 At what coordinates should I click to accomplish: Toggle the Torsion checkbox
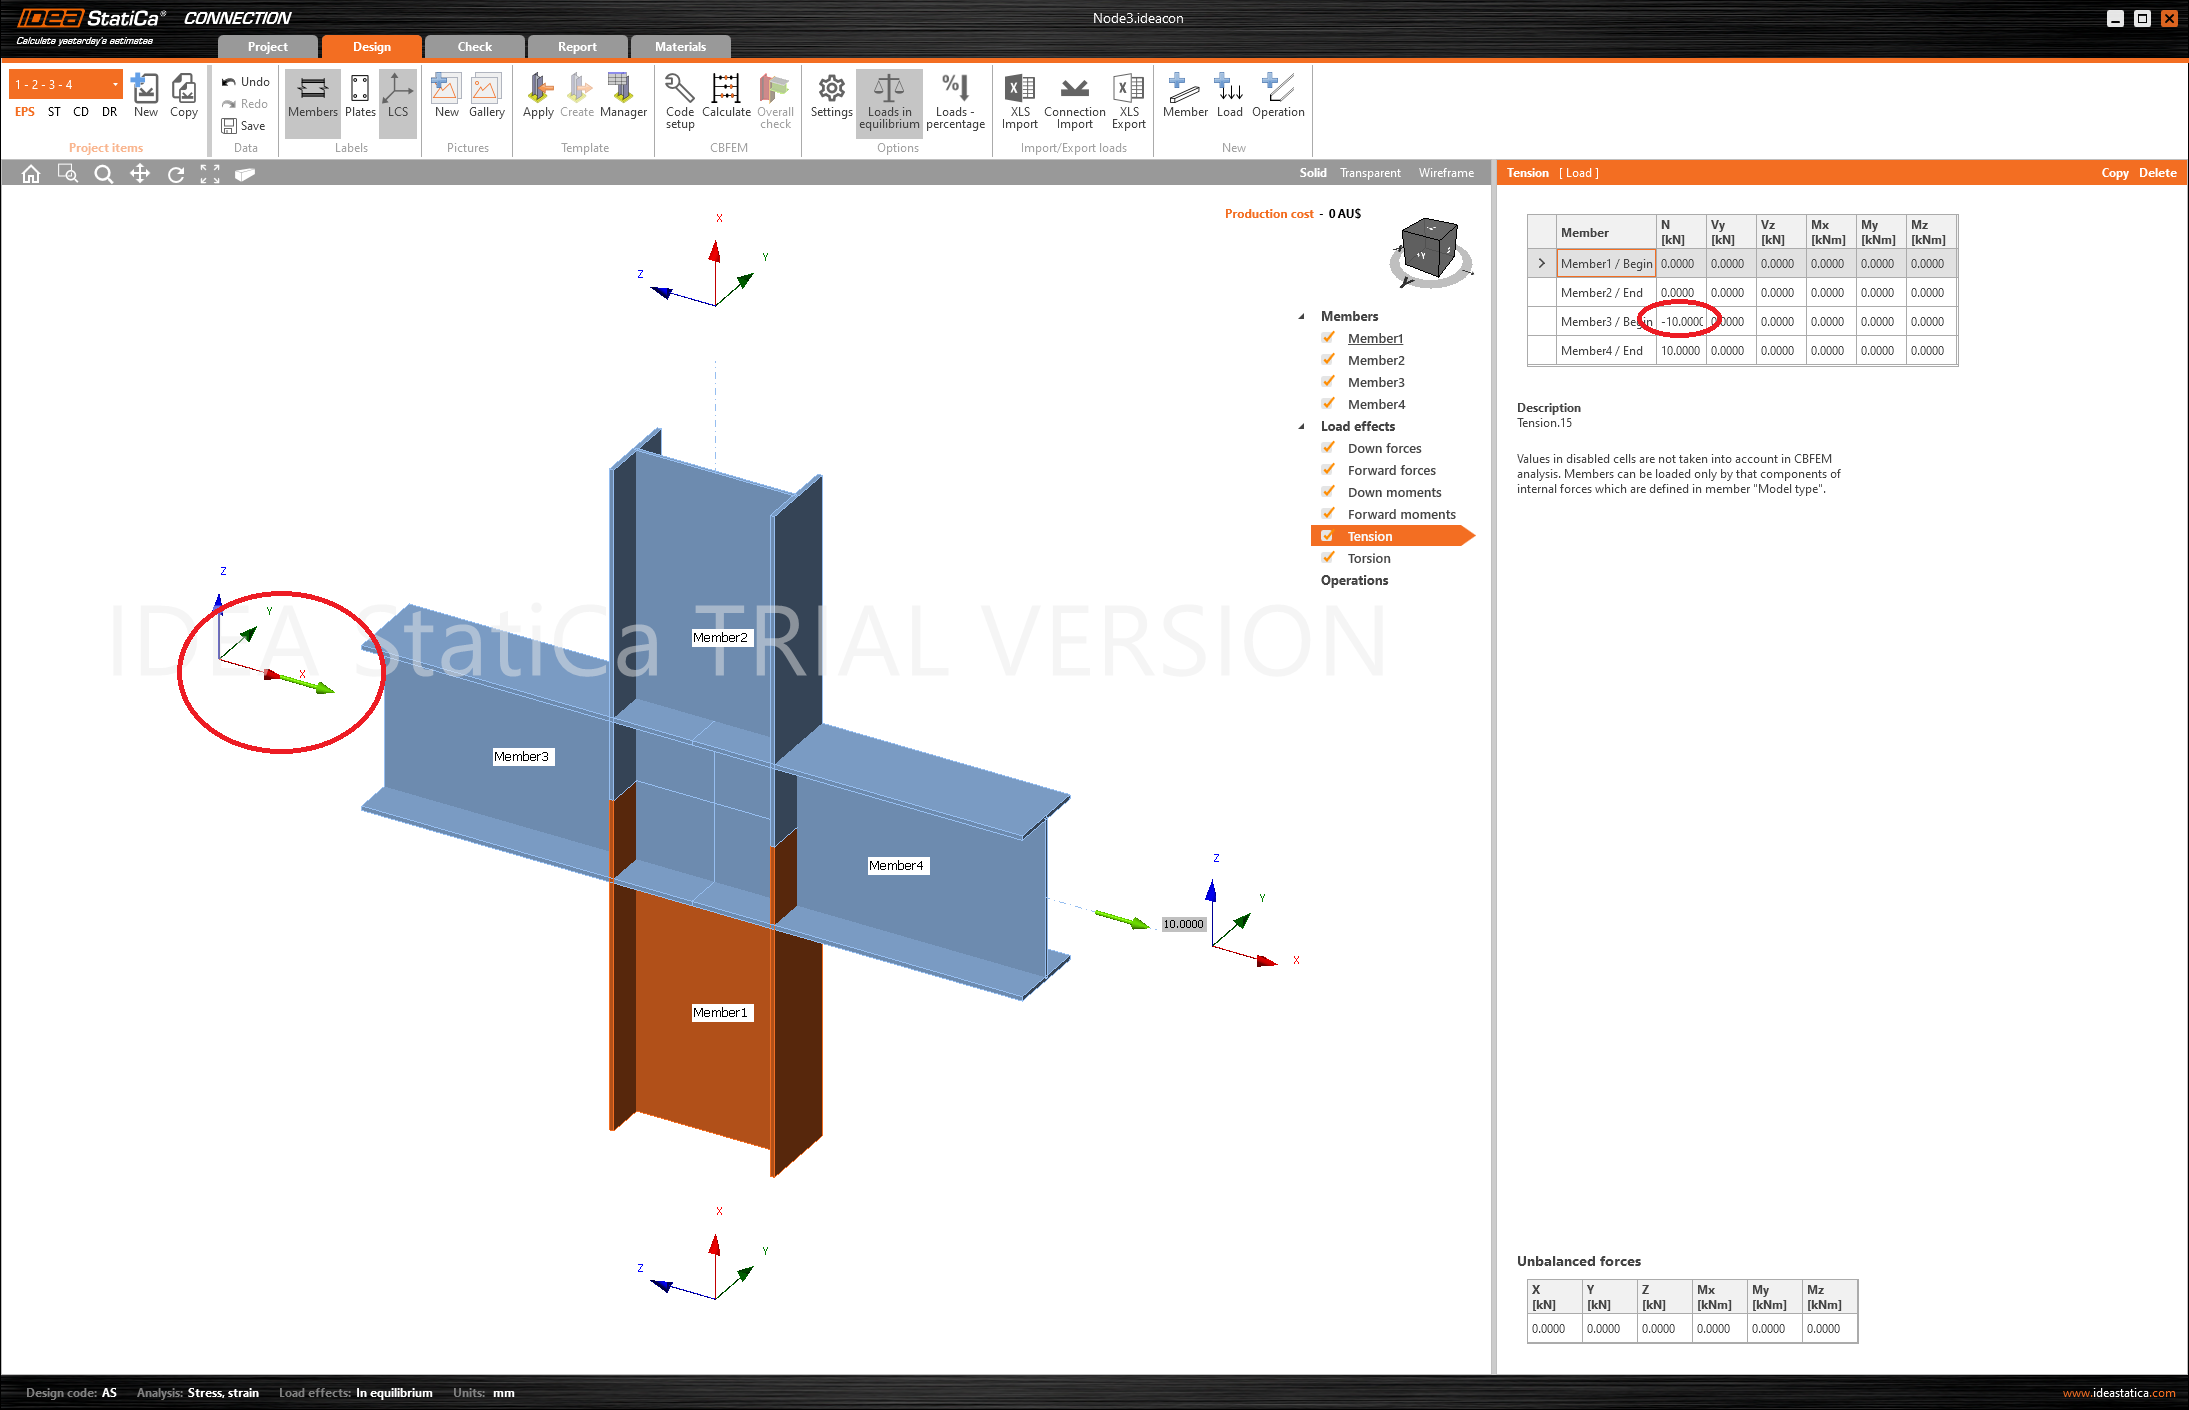point(1328,558)
